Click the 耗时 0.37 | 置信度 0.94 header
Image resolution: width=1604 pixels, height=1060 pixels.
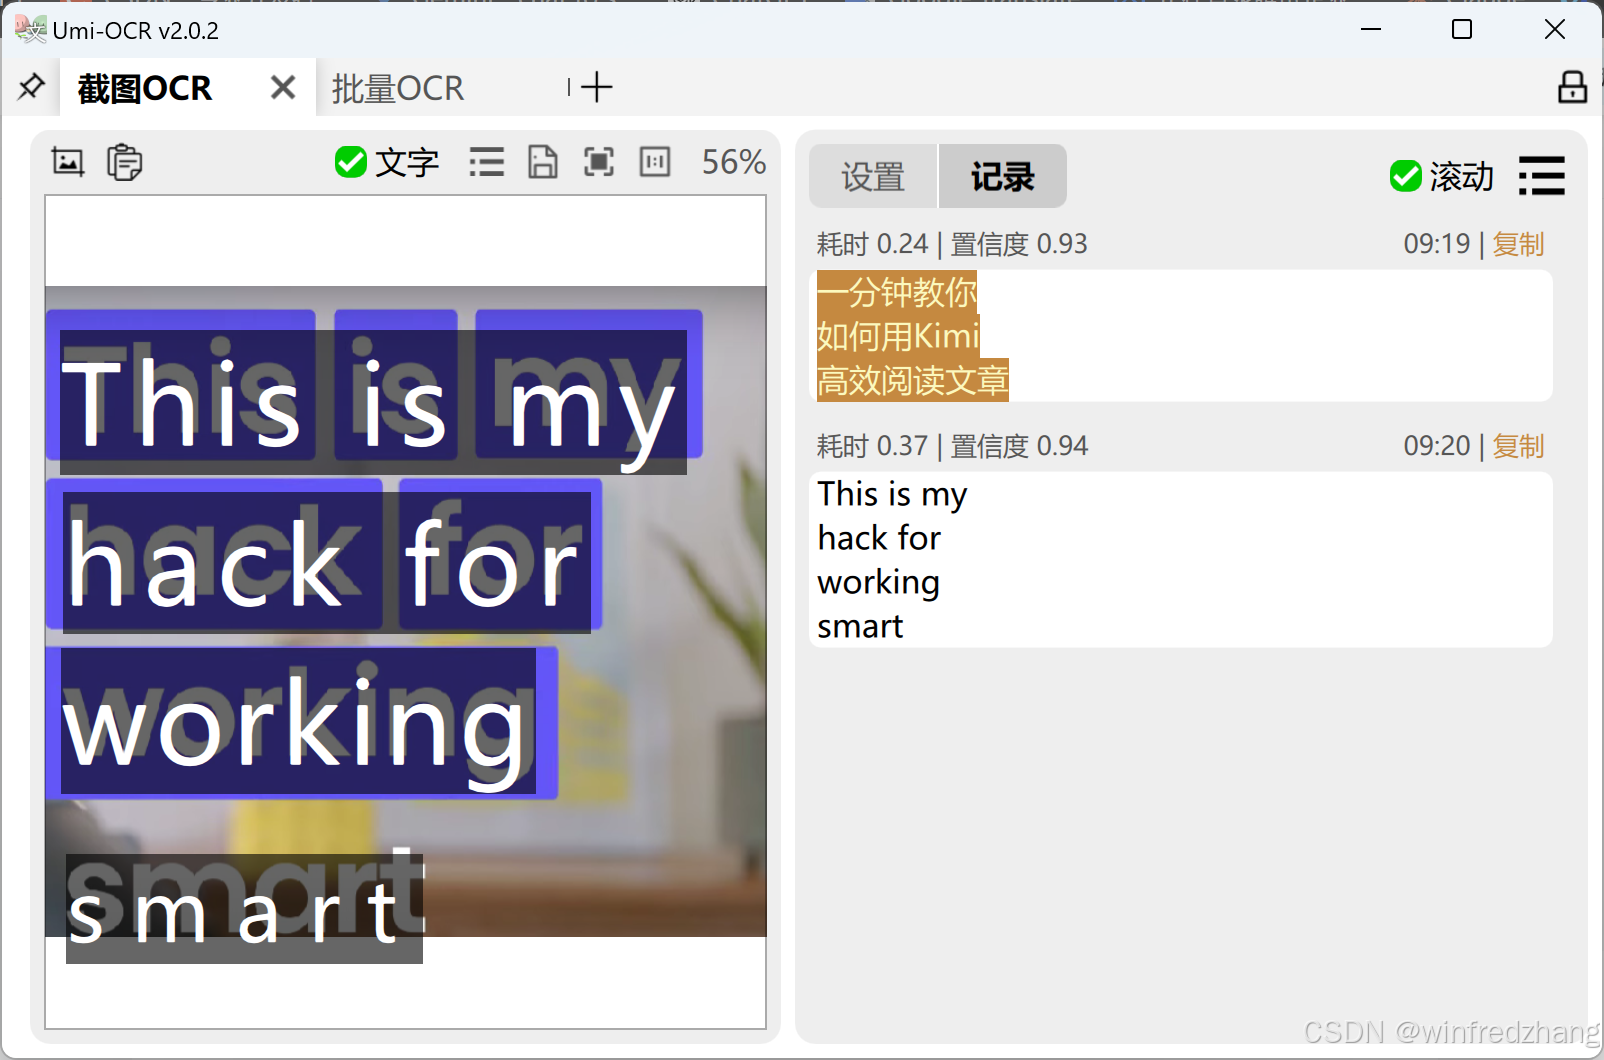[952, 446]
